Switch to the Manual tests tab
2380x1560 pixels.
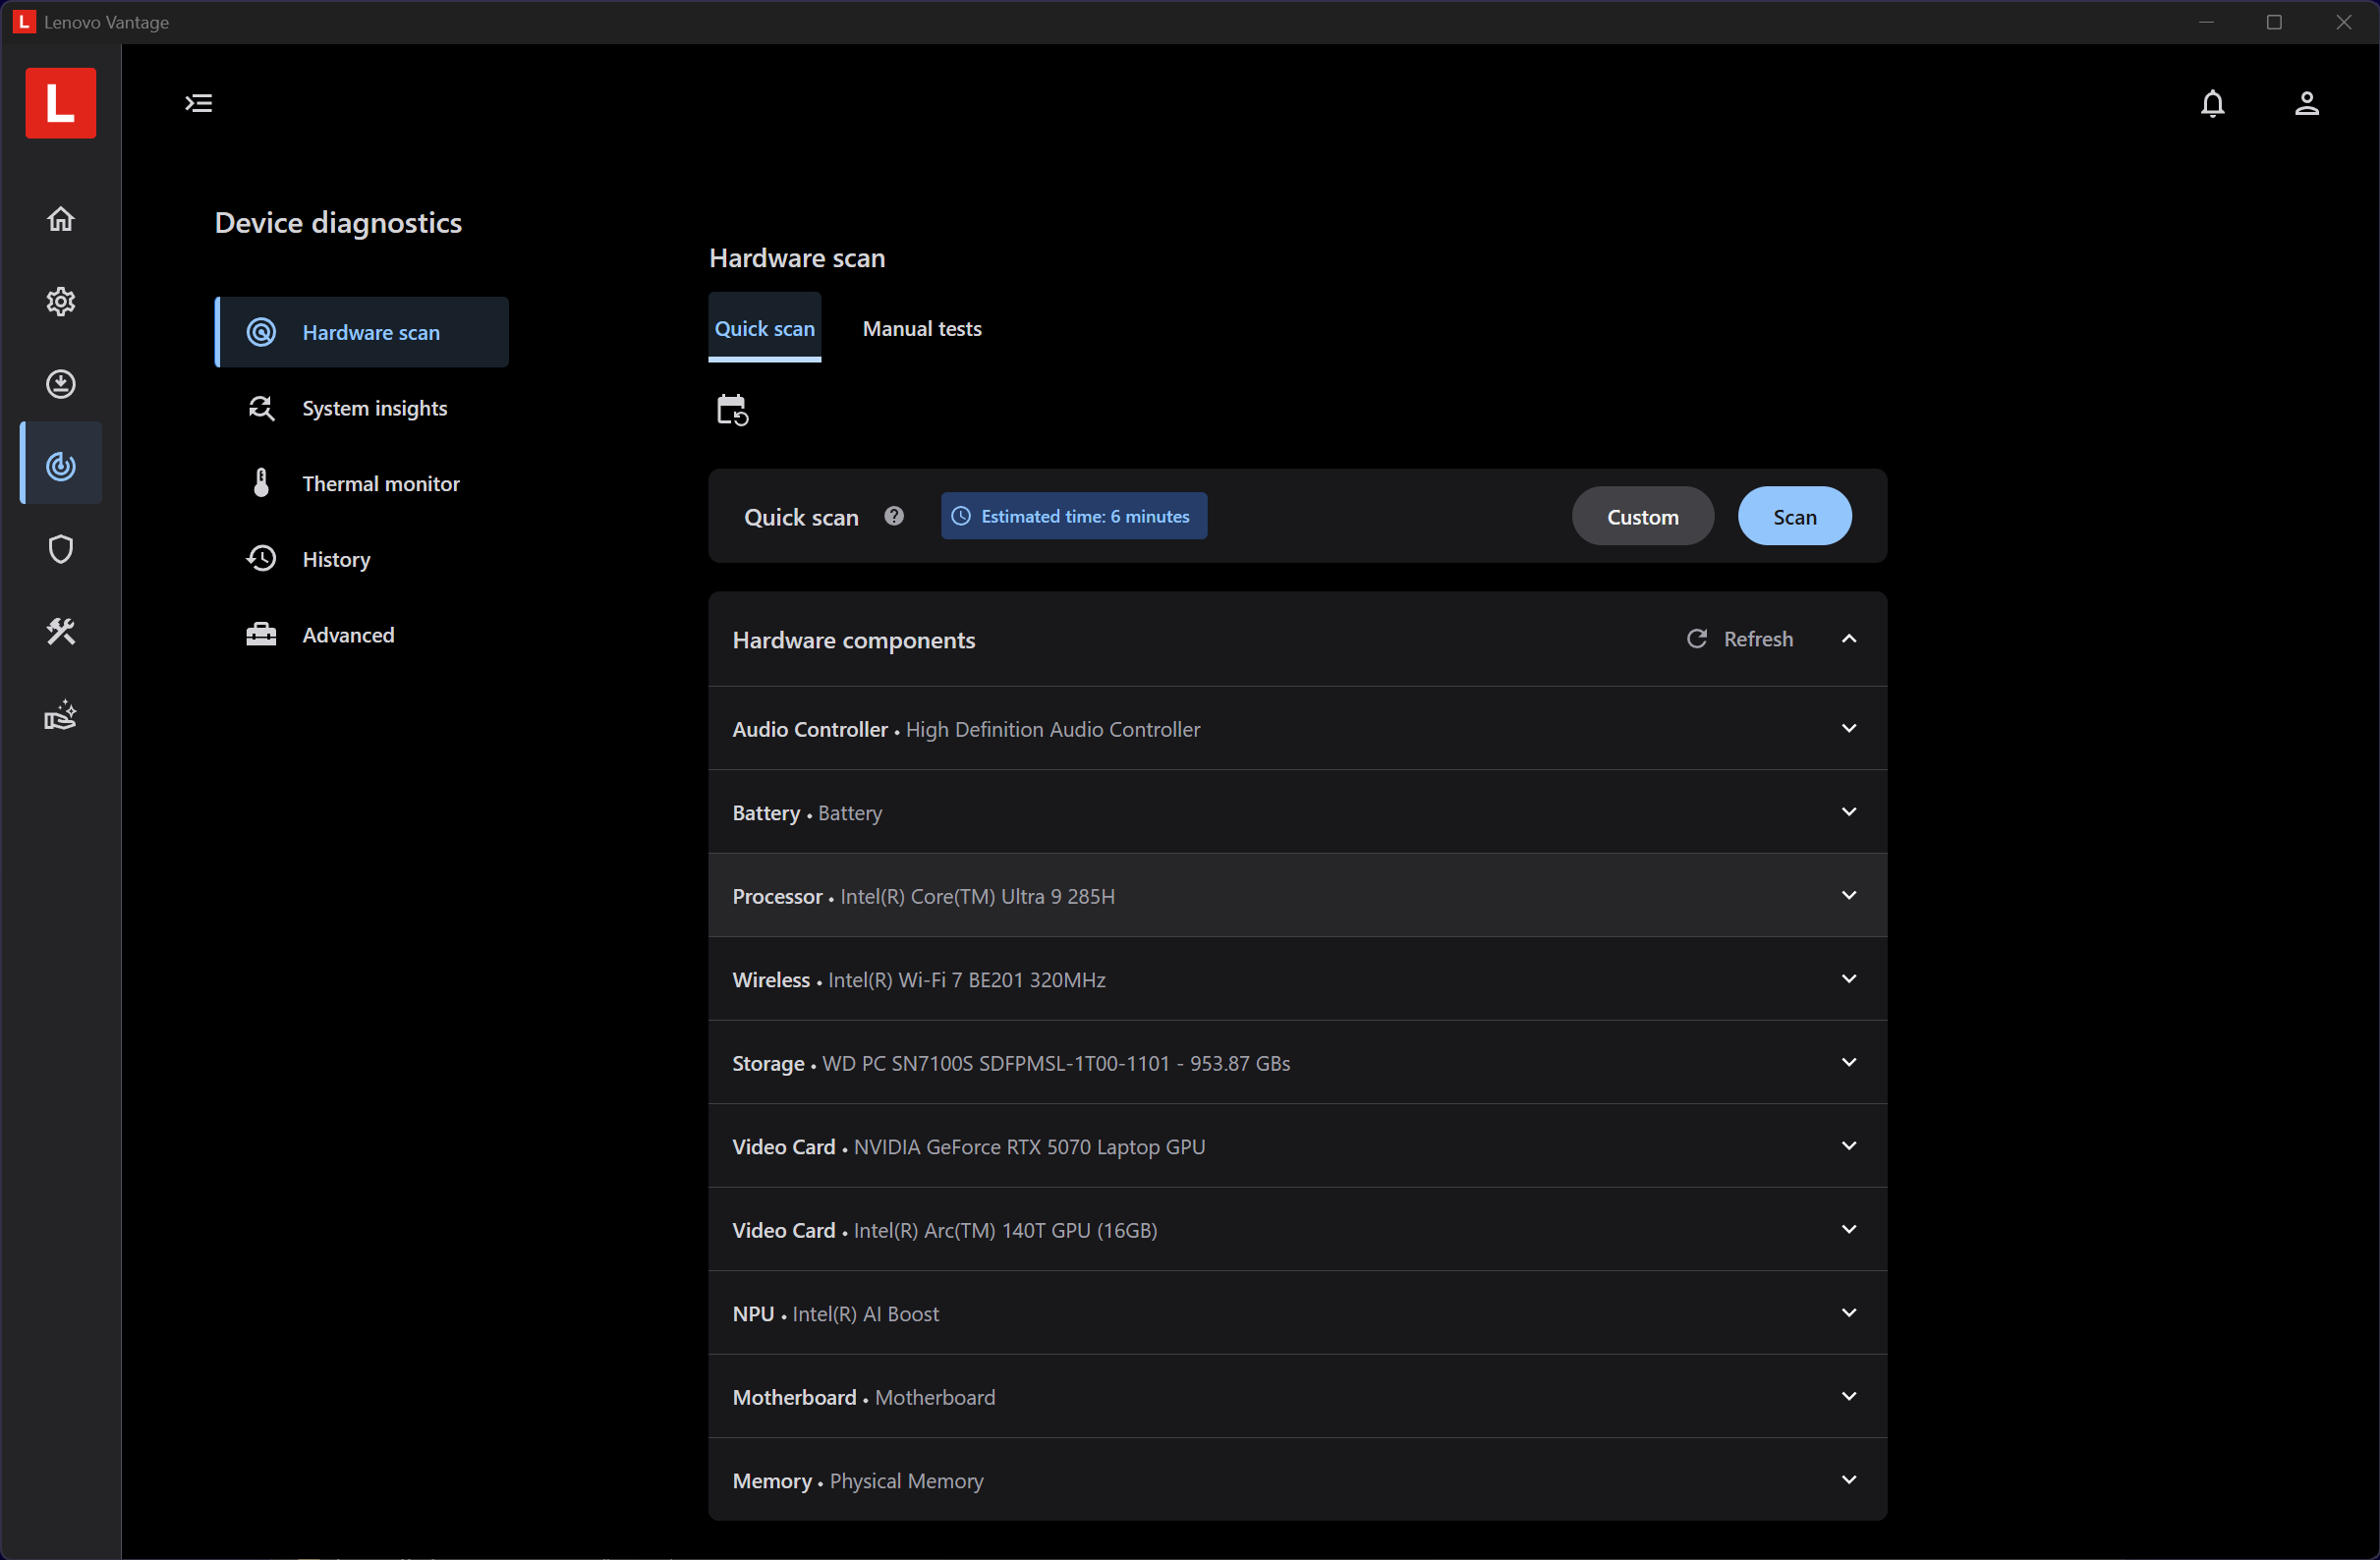(922, 329)
